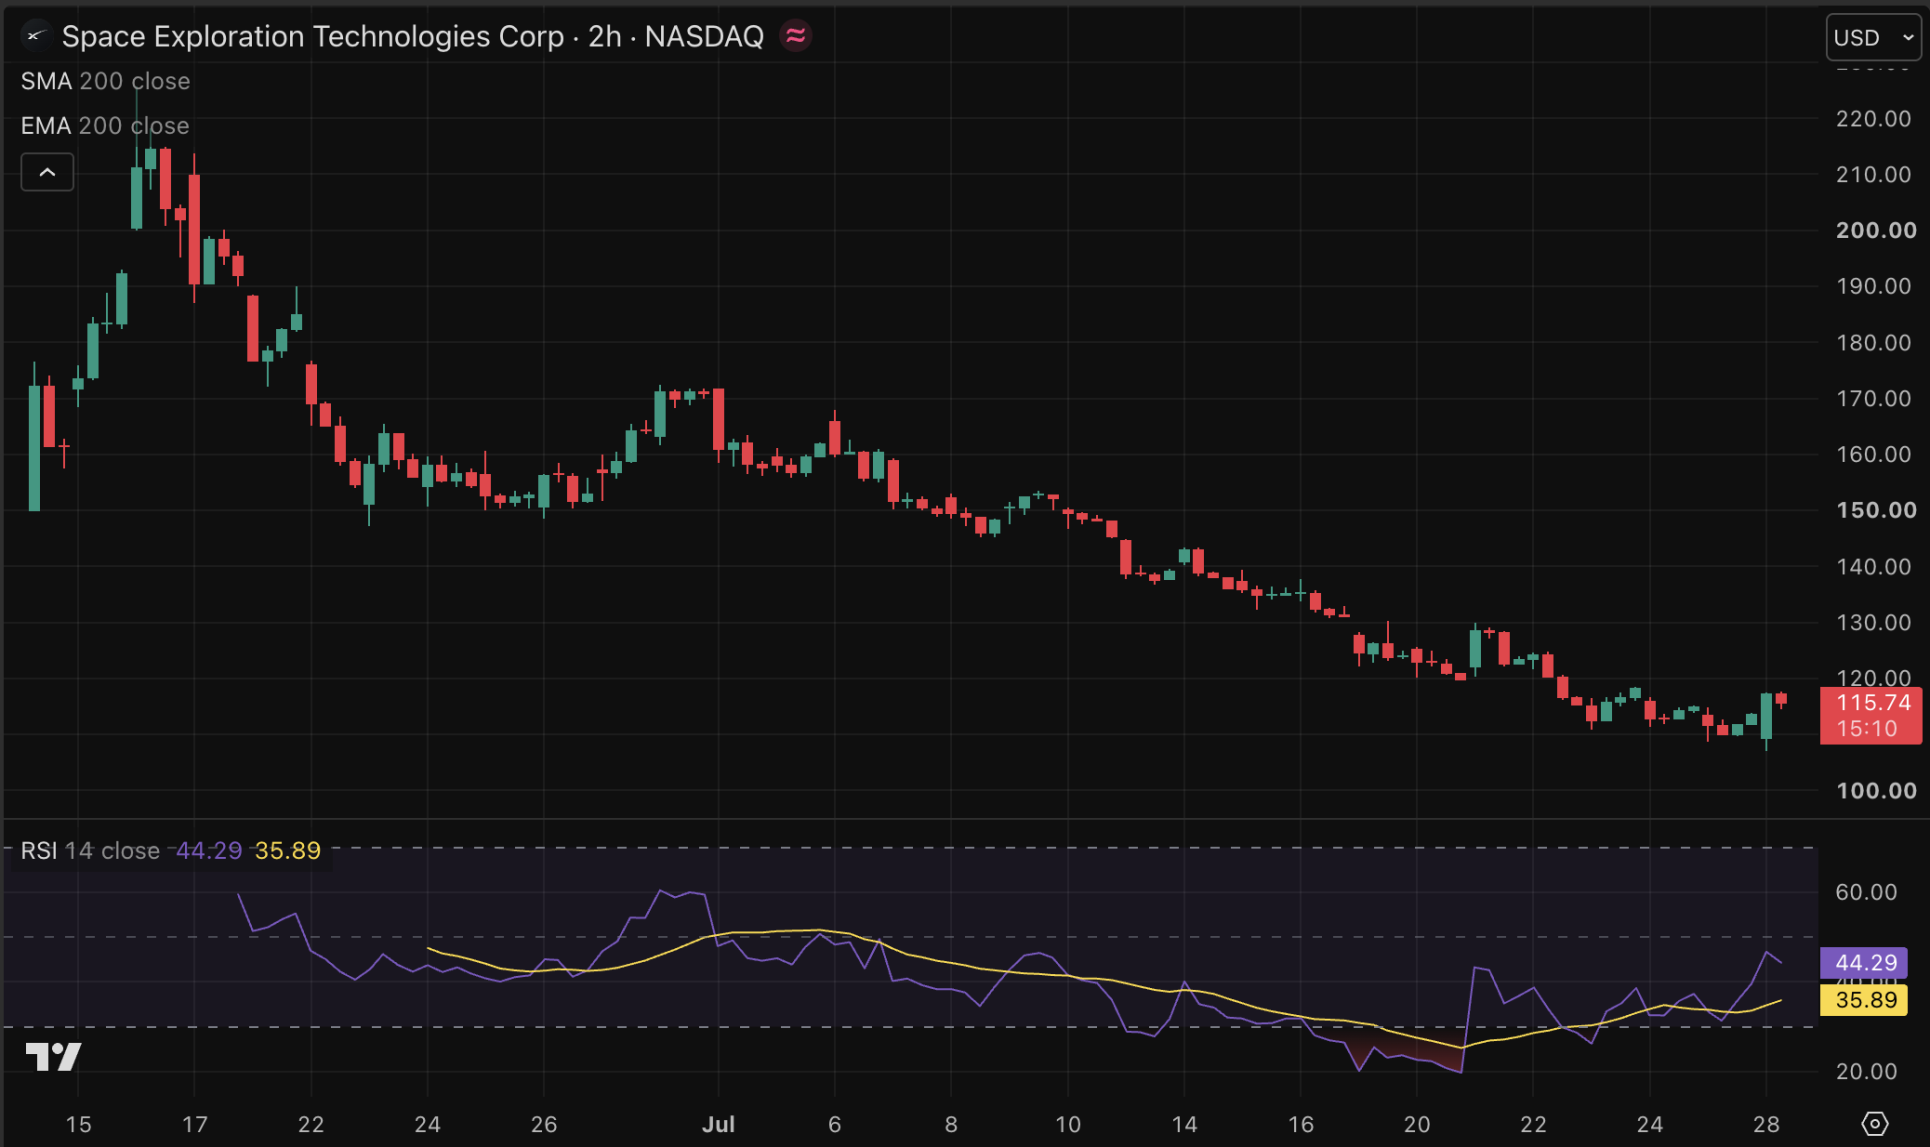Viewport: 1930px width, 1147px height.
Task: Open the USD currency dropdown
Action: click(1873, 37)
